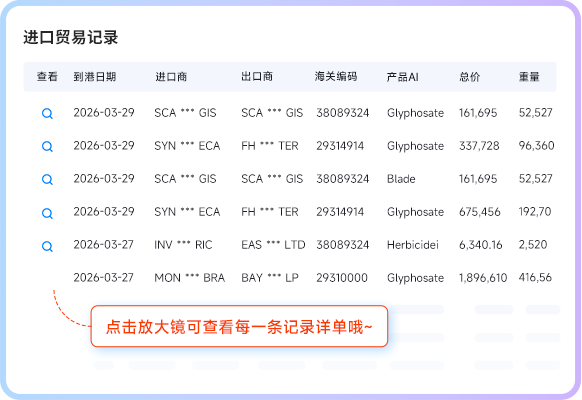Image resolution: width=582 pixels, height=400 pixels.
Task: Select FH *** TER in 96,360 row
Action: [270, 146]
